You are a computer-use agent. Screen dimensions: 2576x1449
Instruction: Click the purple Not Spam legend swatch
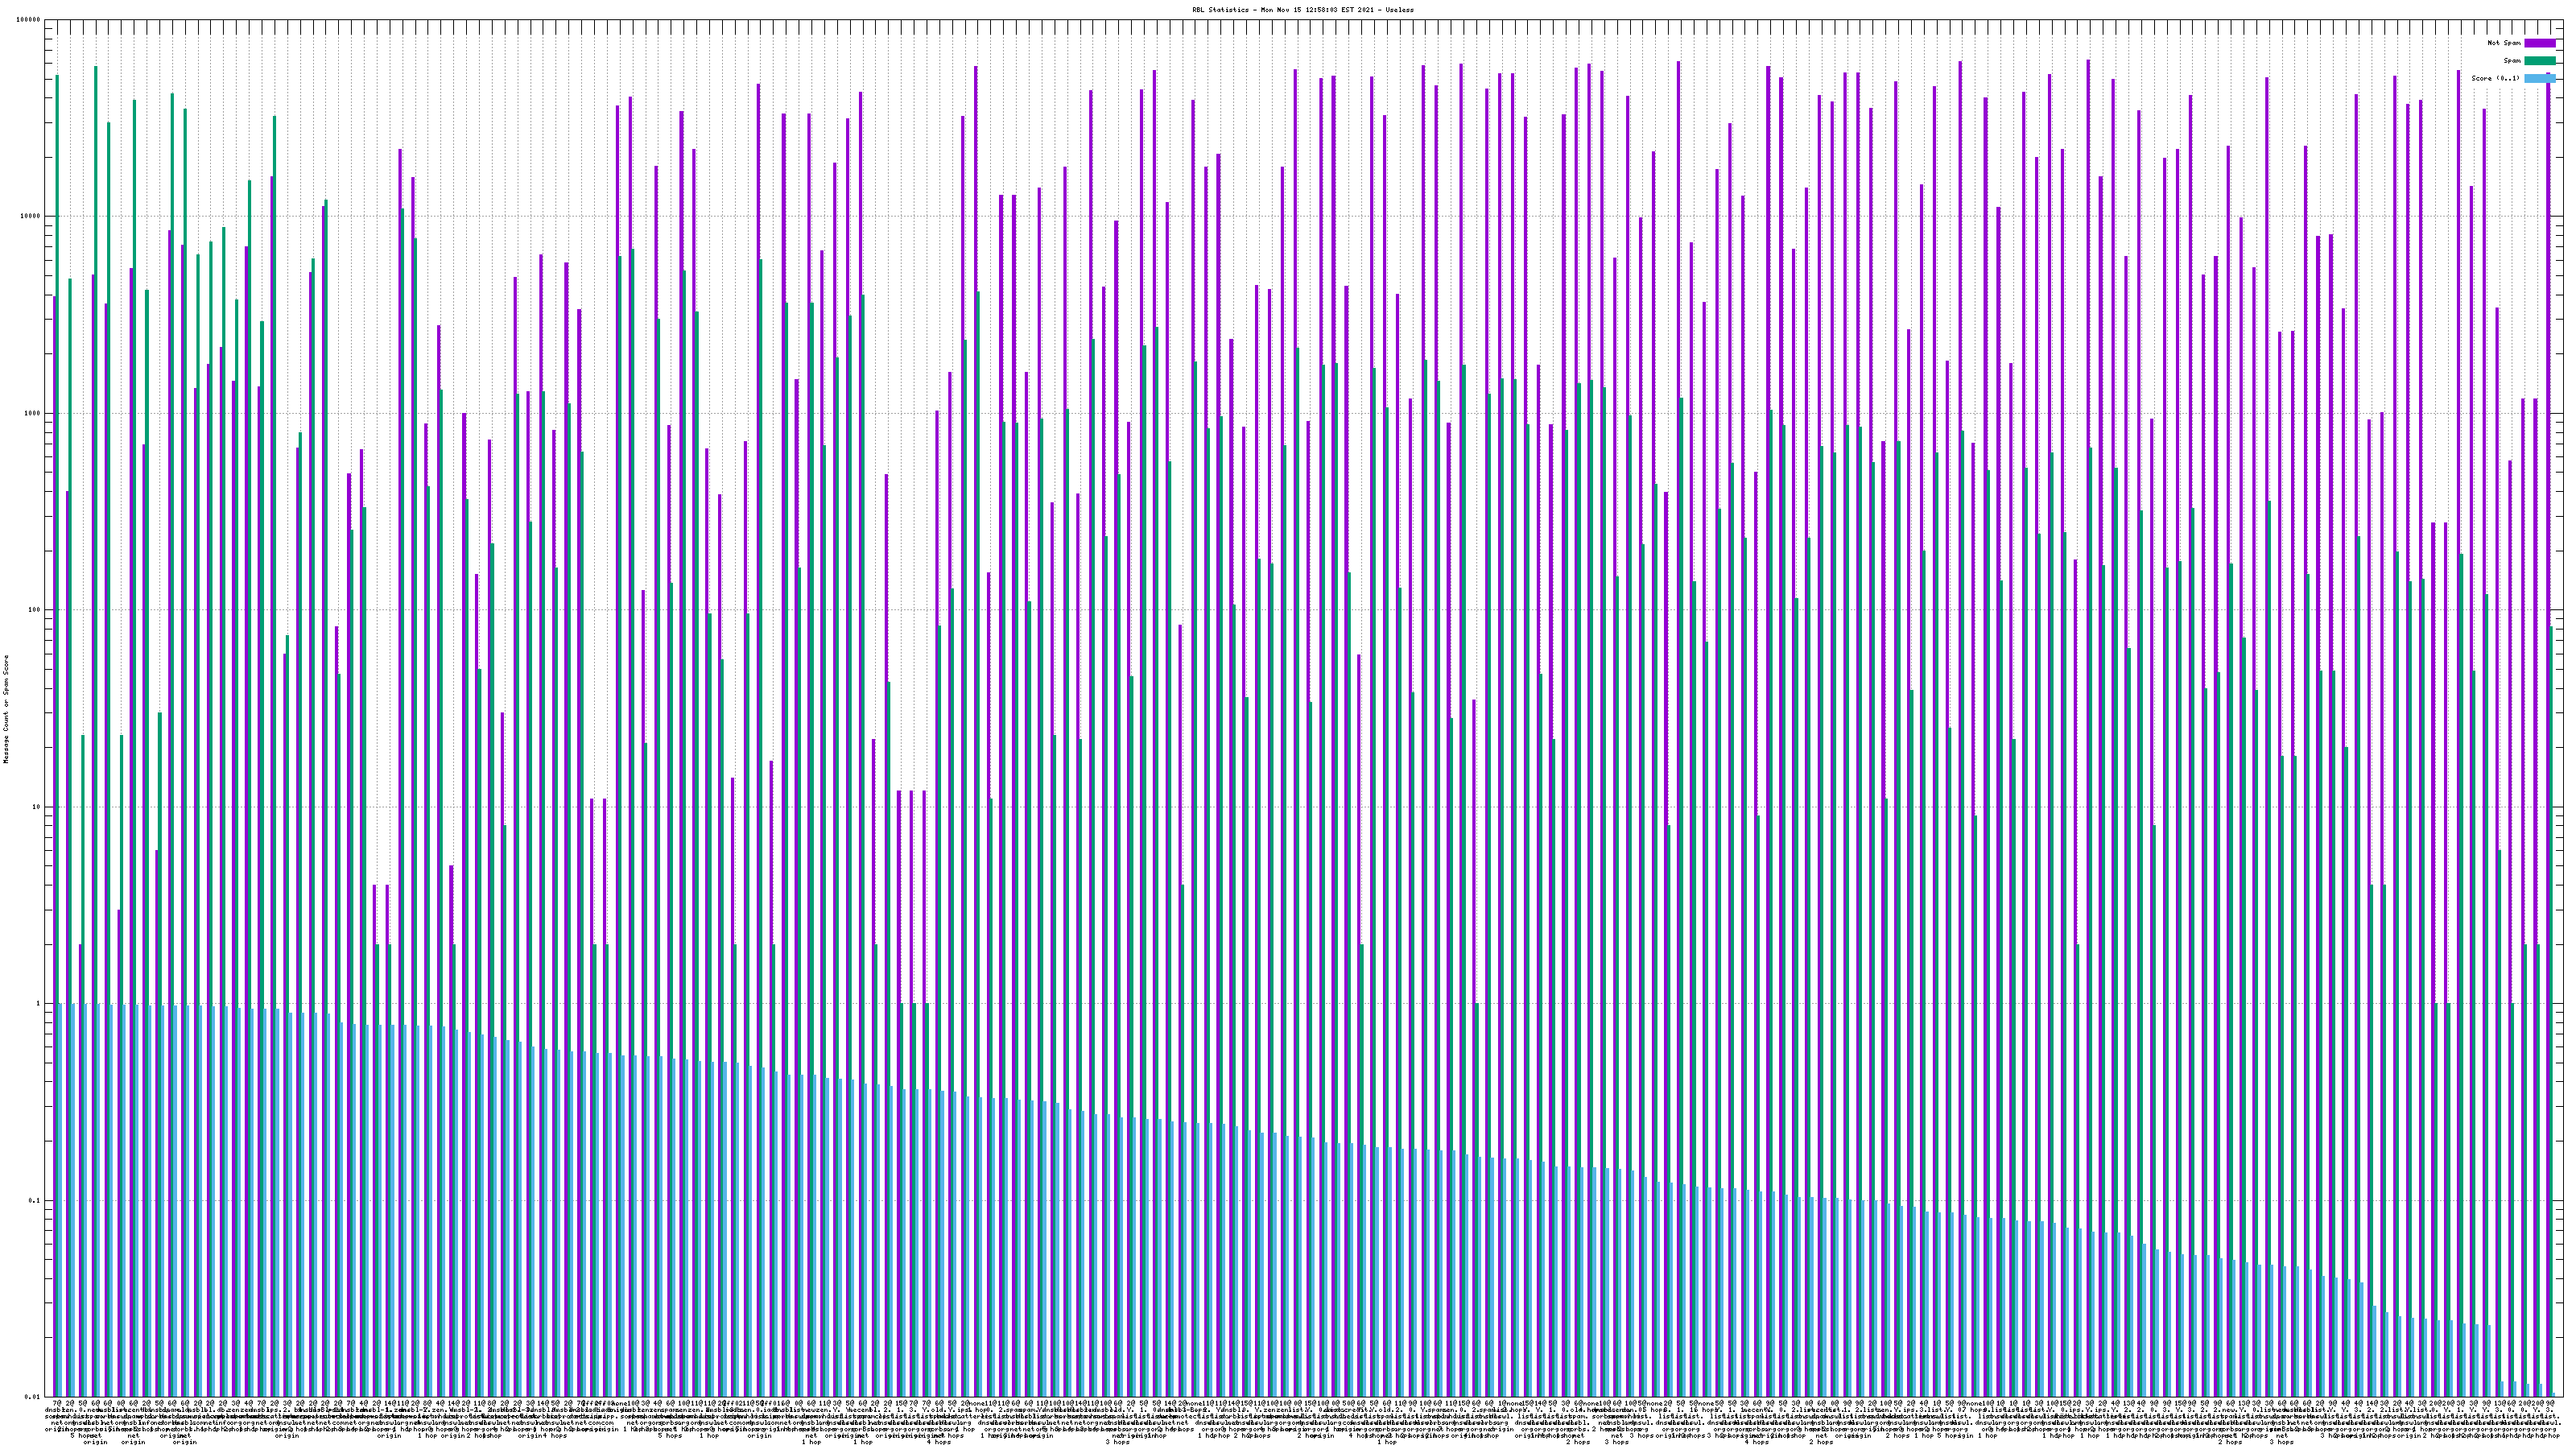pyautogui.click(x=2539, y=43)
